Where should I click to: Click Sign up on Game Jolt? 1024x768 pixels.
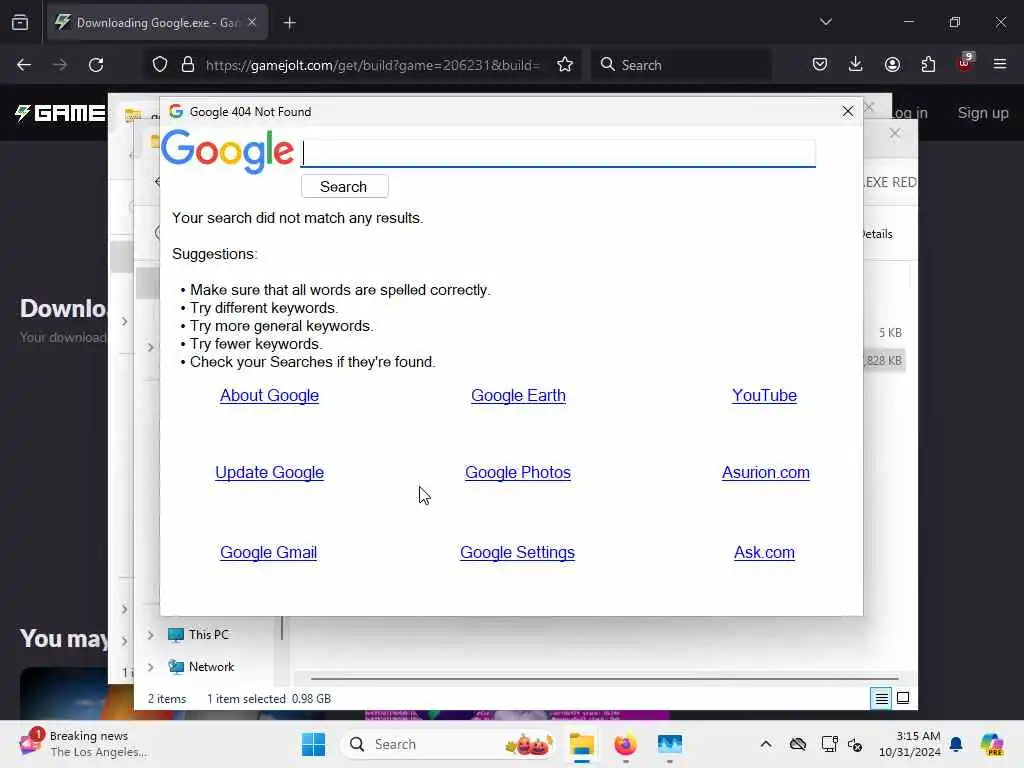[983, 113]
